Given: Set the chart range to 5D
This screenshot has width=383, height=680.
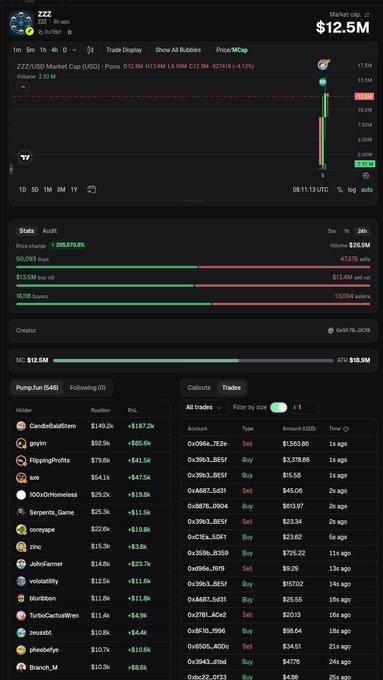Looking at the screenshot, I should tap(35, 190).
